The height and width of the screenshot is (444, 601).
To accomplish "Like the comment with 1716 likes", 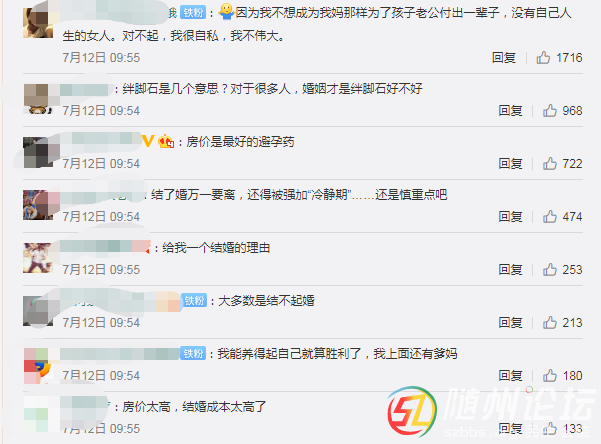I will pyautogui.click(x=543, y=58).
